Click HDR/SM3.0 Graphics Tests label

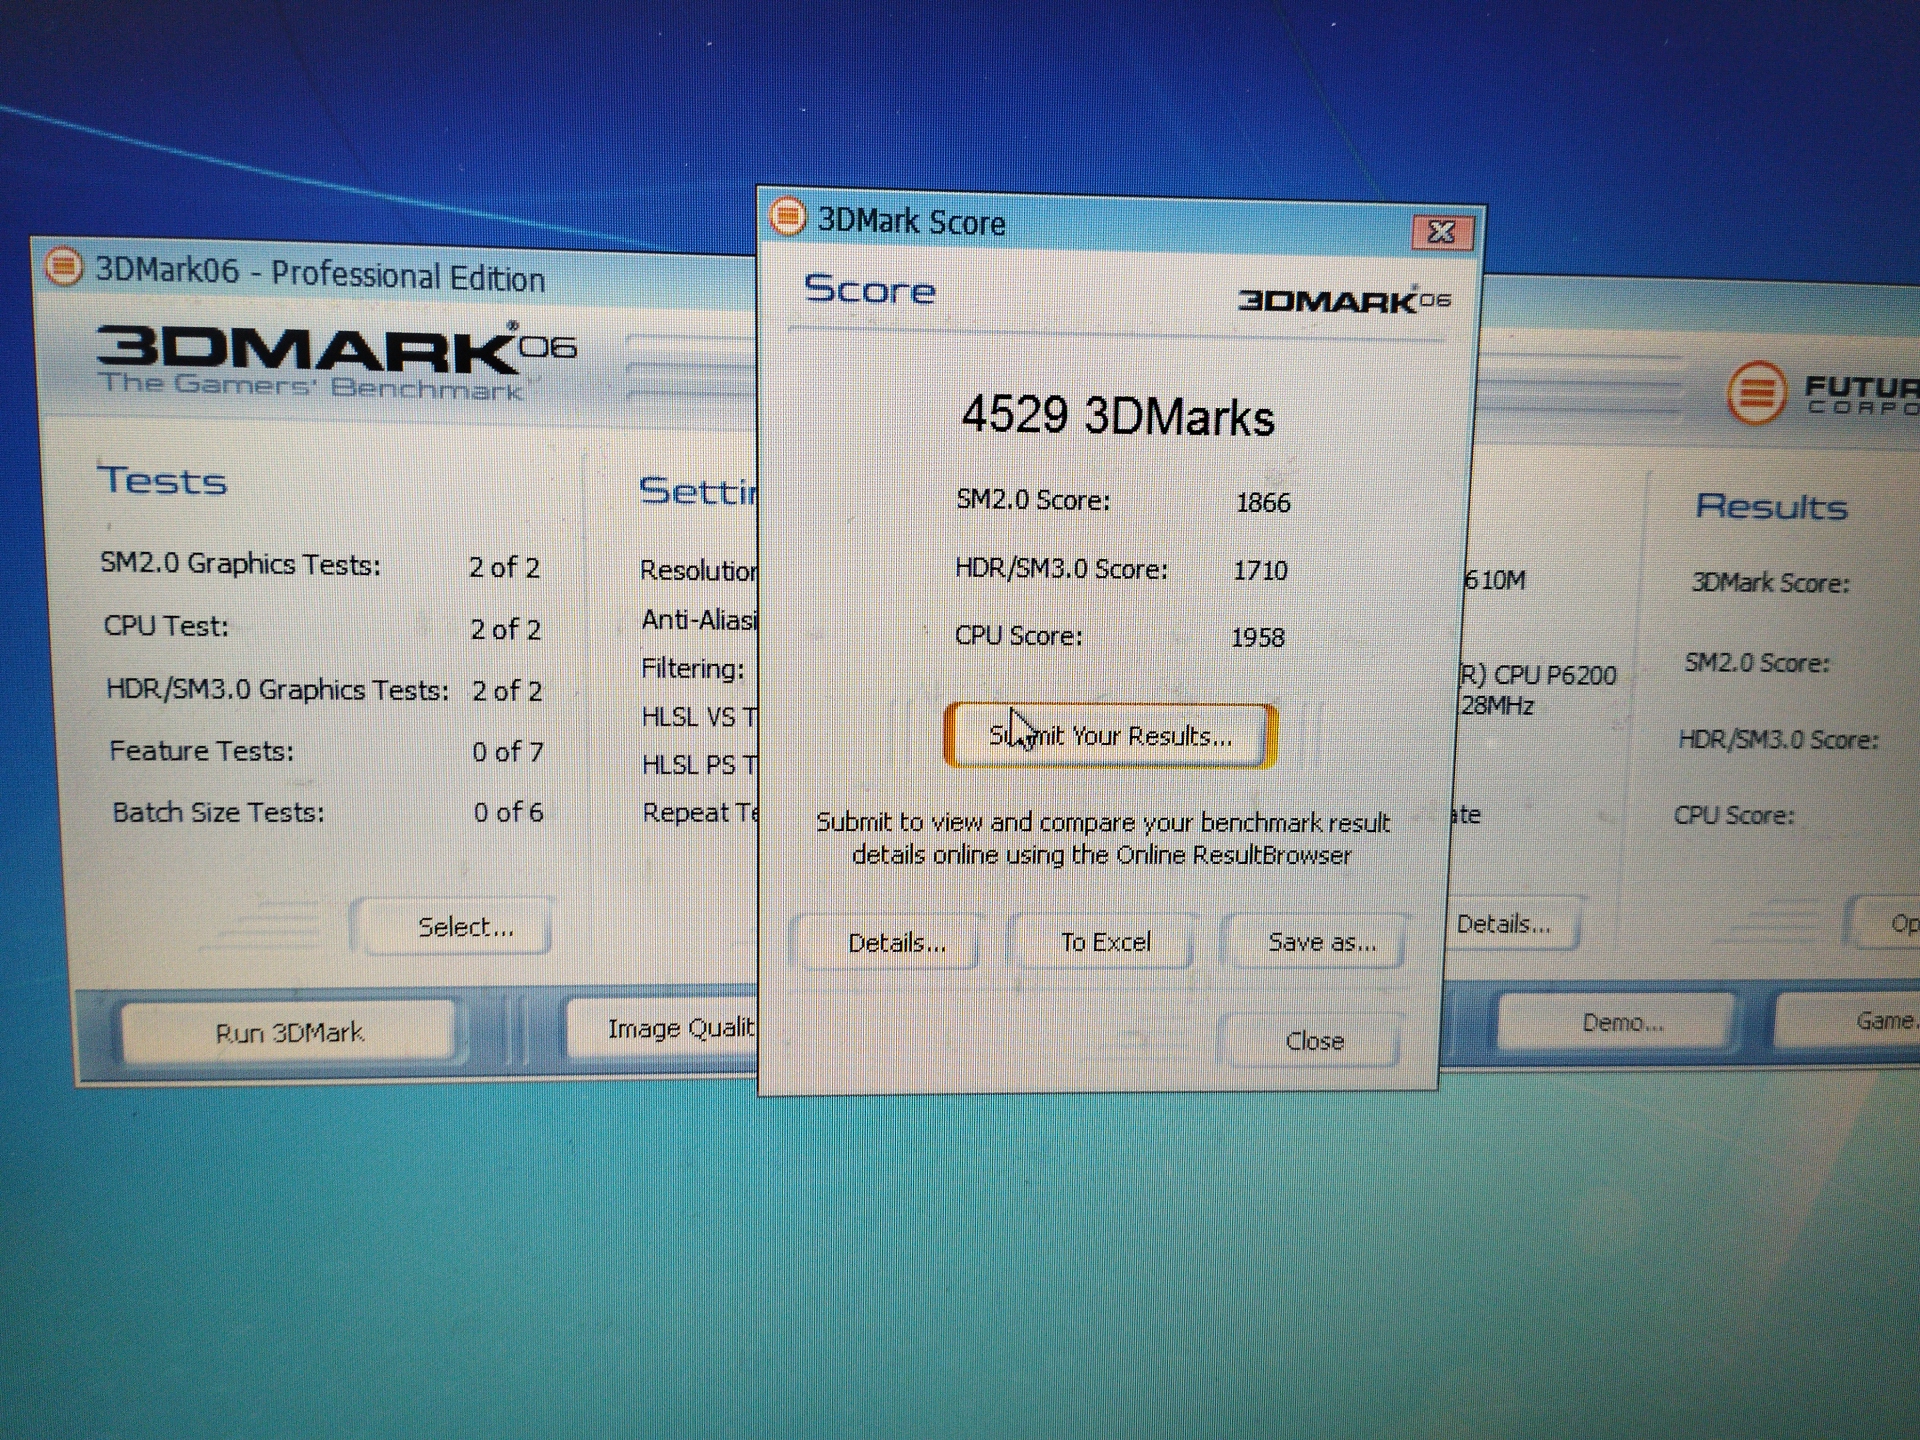[277, 689]
